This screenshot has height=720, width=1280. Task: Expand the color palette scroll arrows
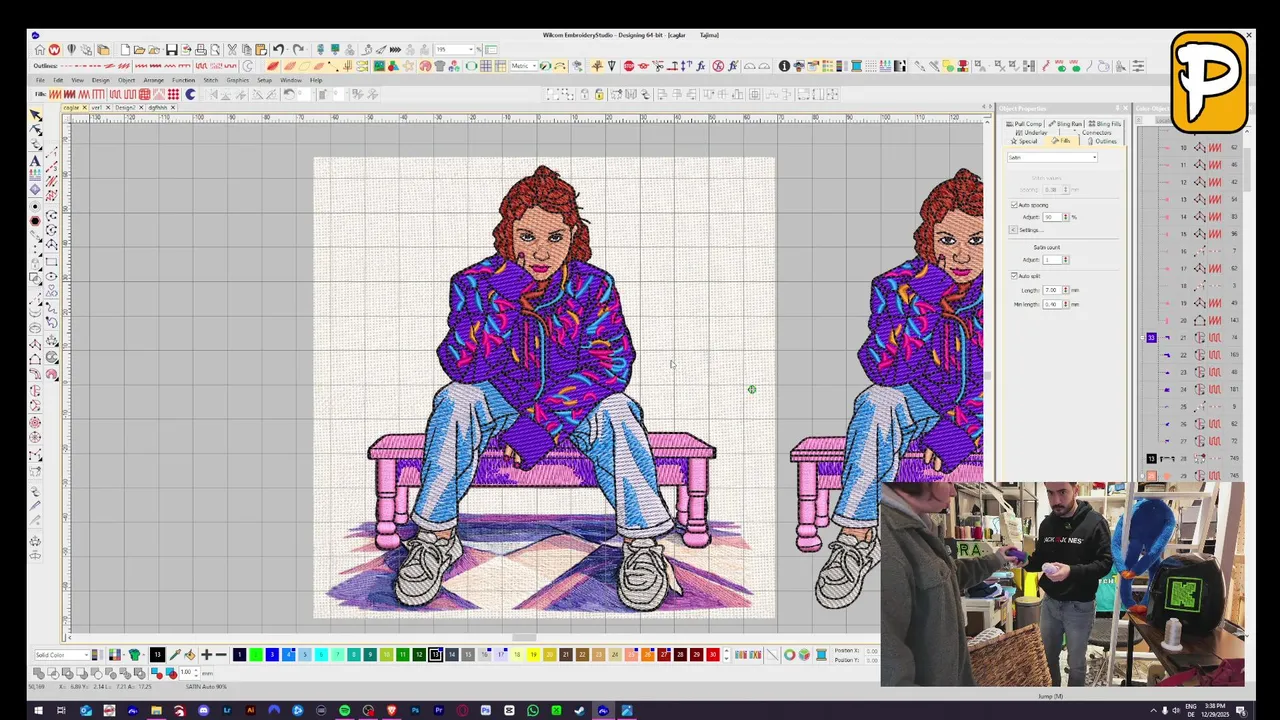(726, 655)
